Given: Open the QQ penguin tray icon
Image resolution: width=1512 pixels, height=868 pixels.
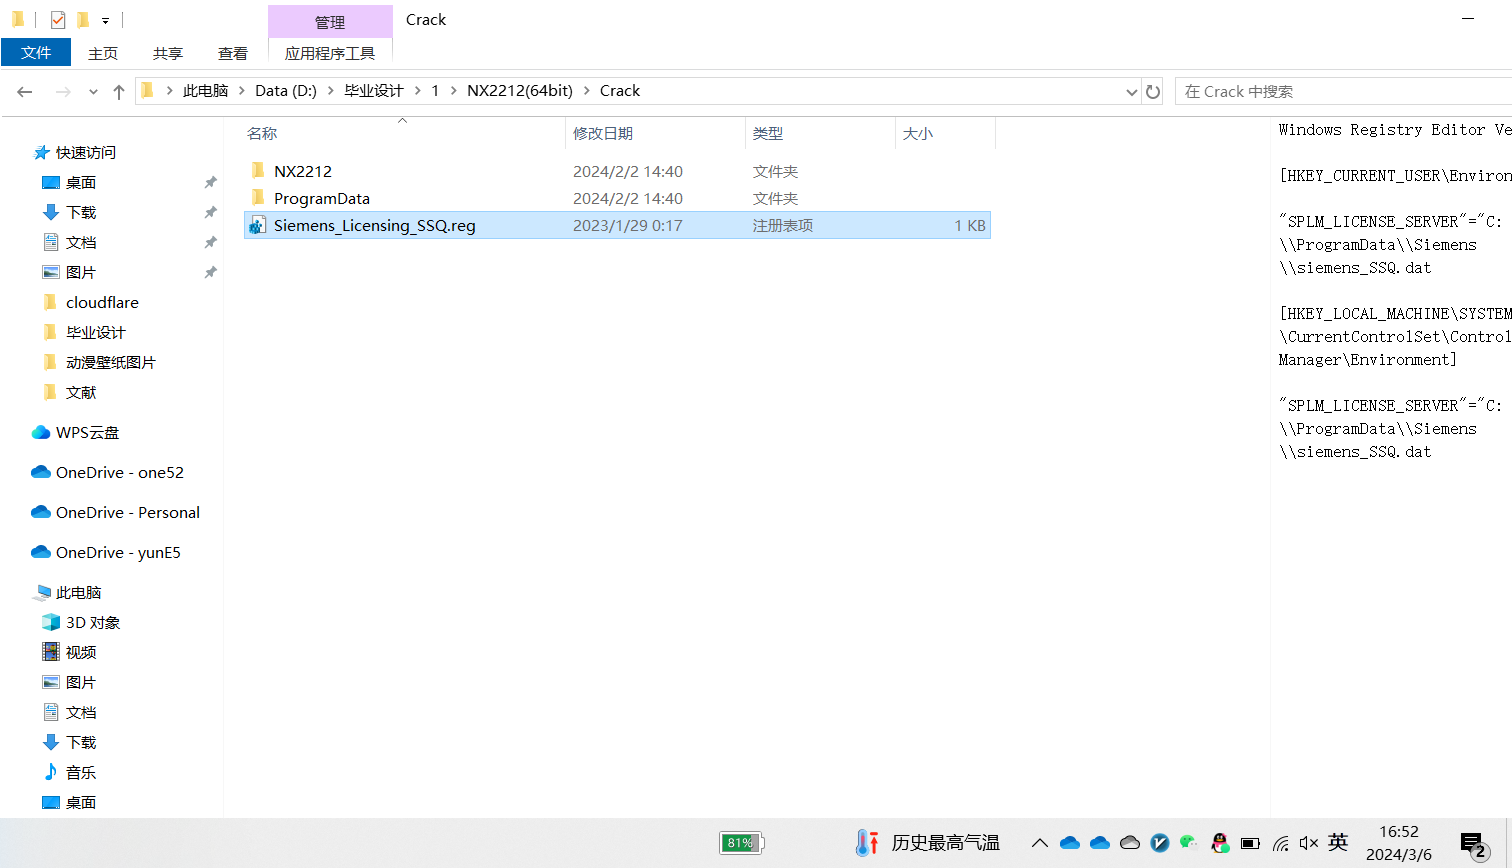Looking at the screenshot, I should 1220,843.
